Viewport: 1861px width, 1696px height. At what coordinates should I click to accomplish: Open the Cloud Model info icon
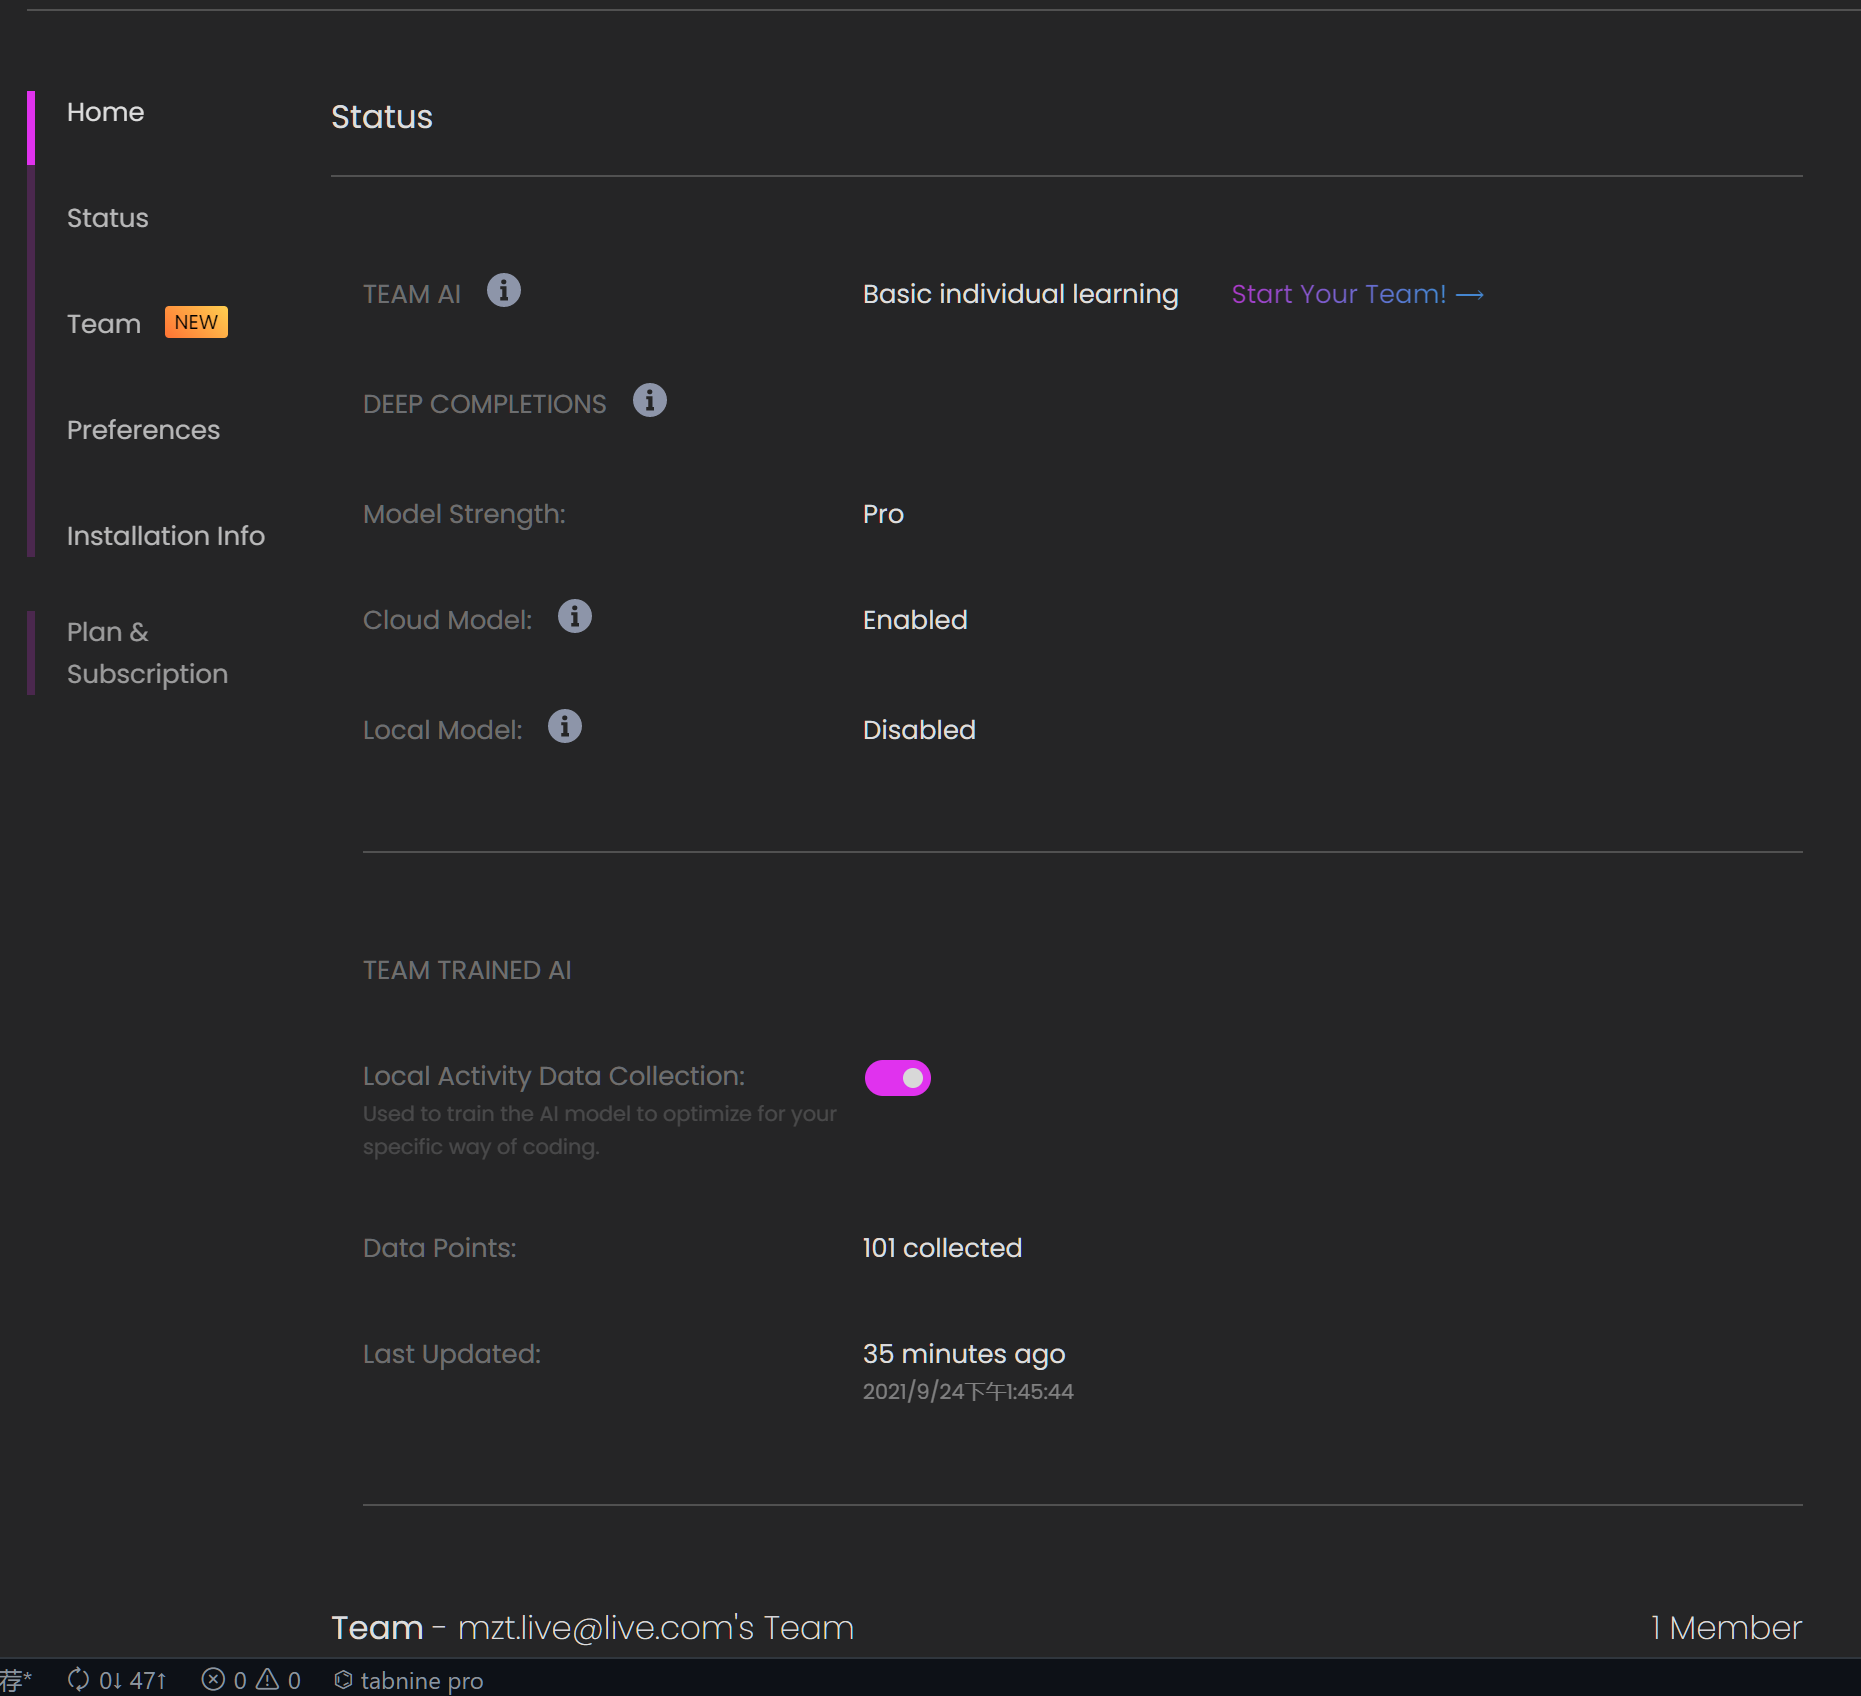574,617
